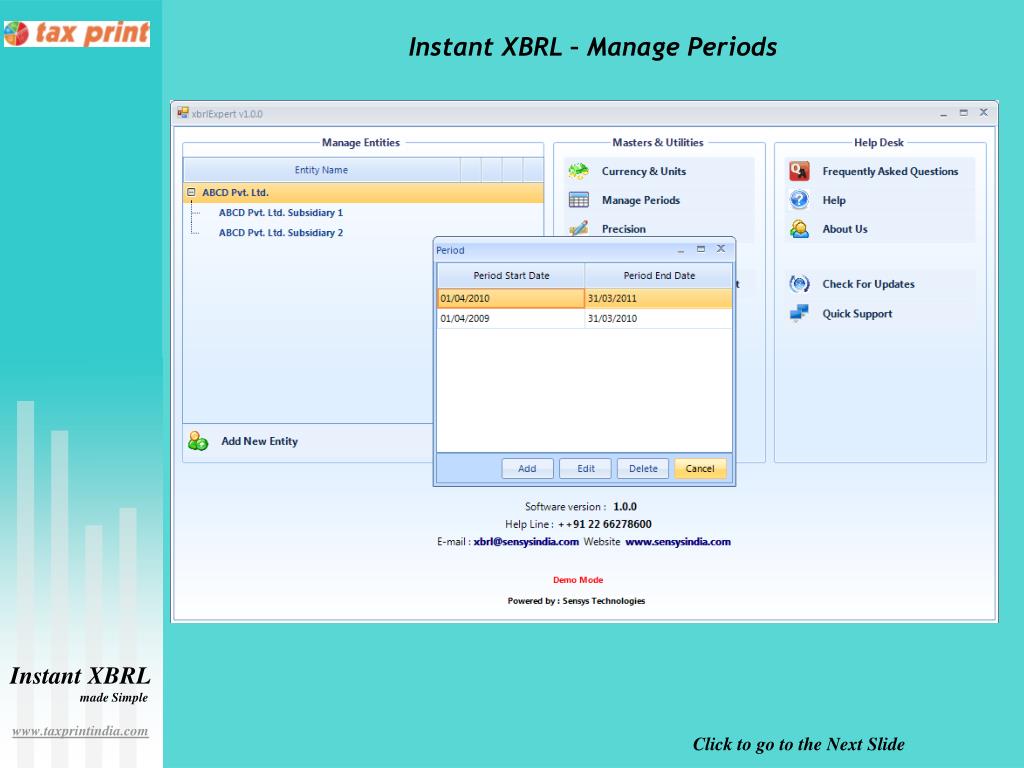Click Period End Date column header
1024x768 pixels.
[658, 276]
